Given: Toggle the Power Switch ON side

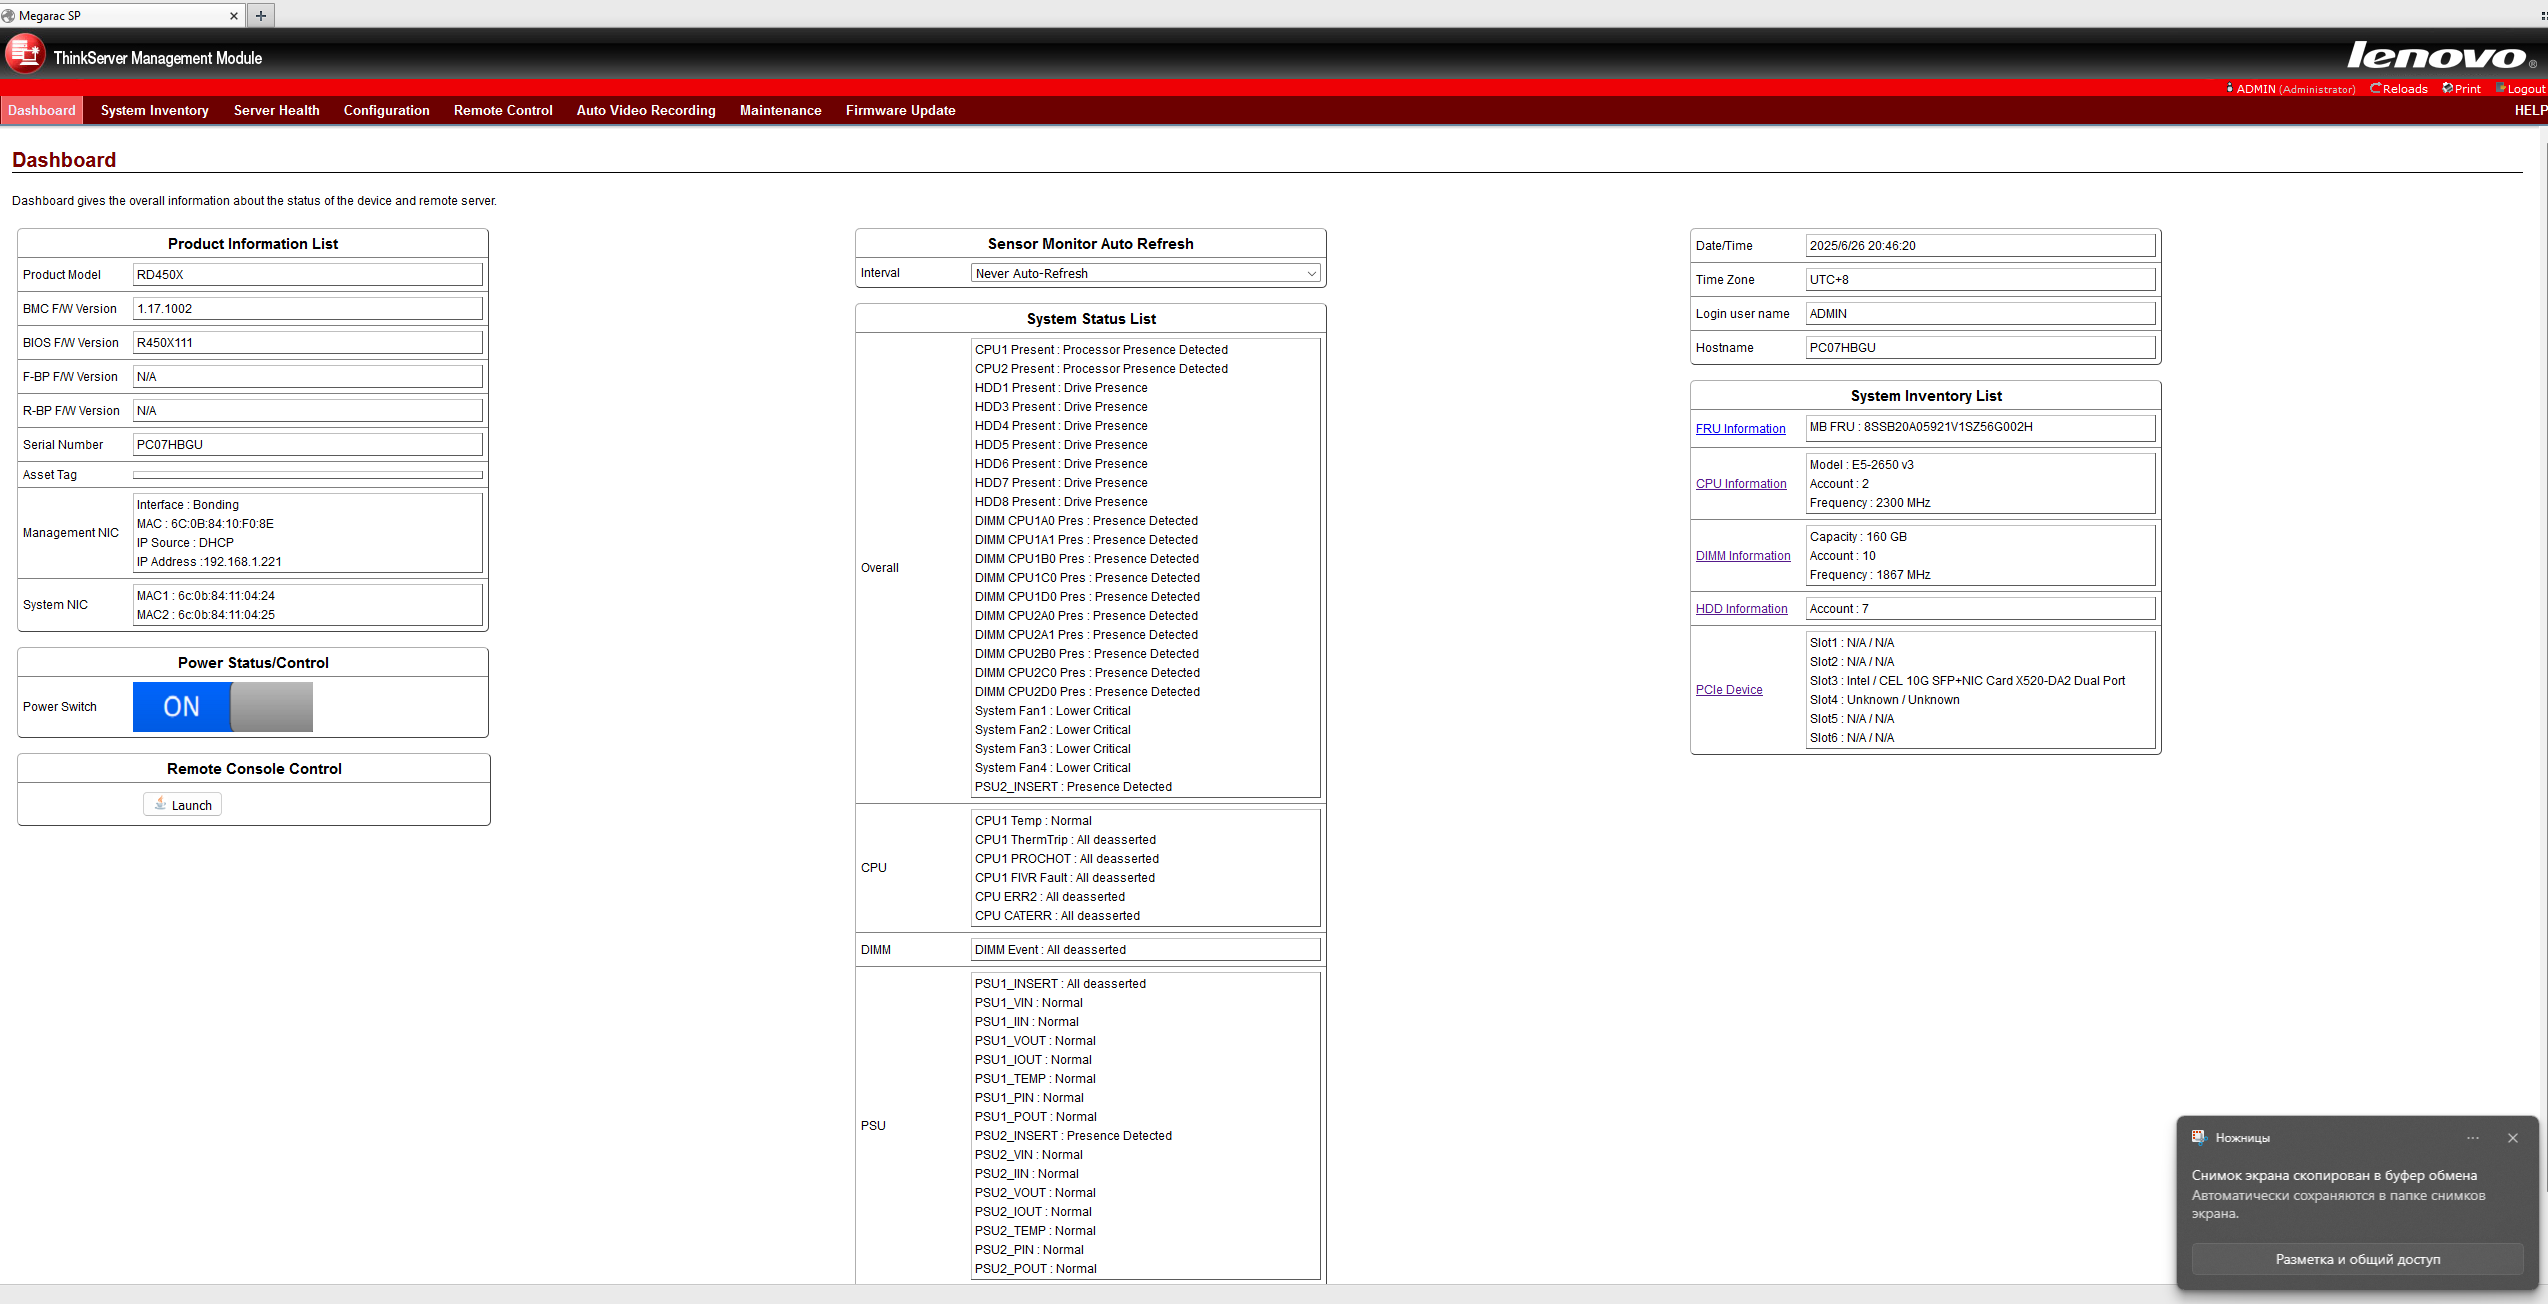Looking at the screenshot, I should 182,707.
